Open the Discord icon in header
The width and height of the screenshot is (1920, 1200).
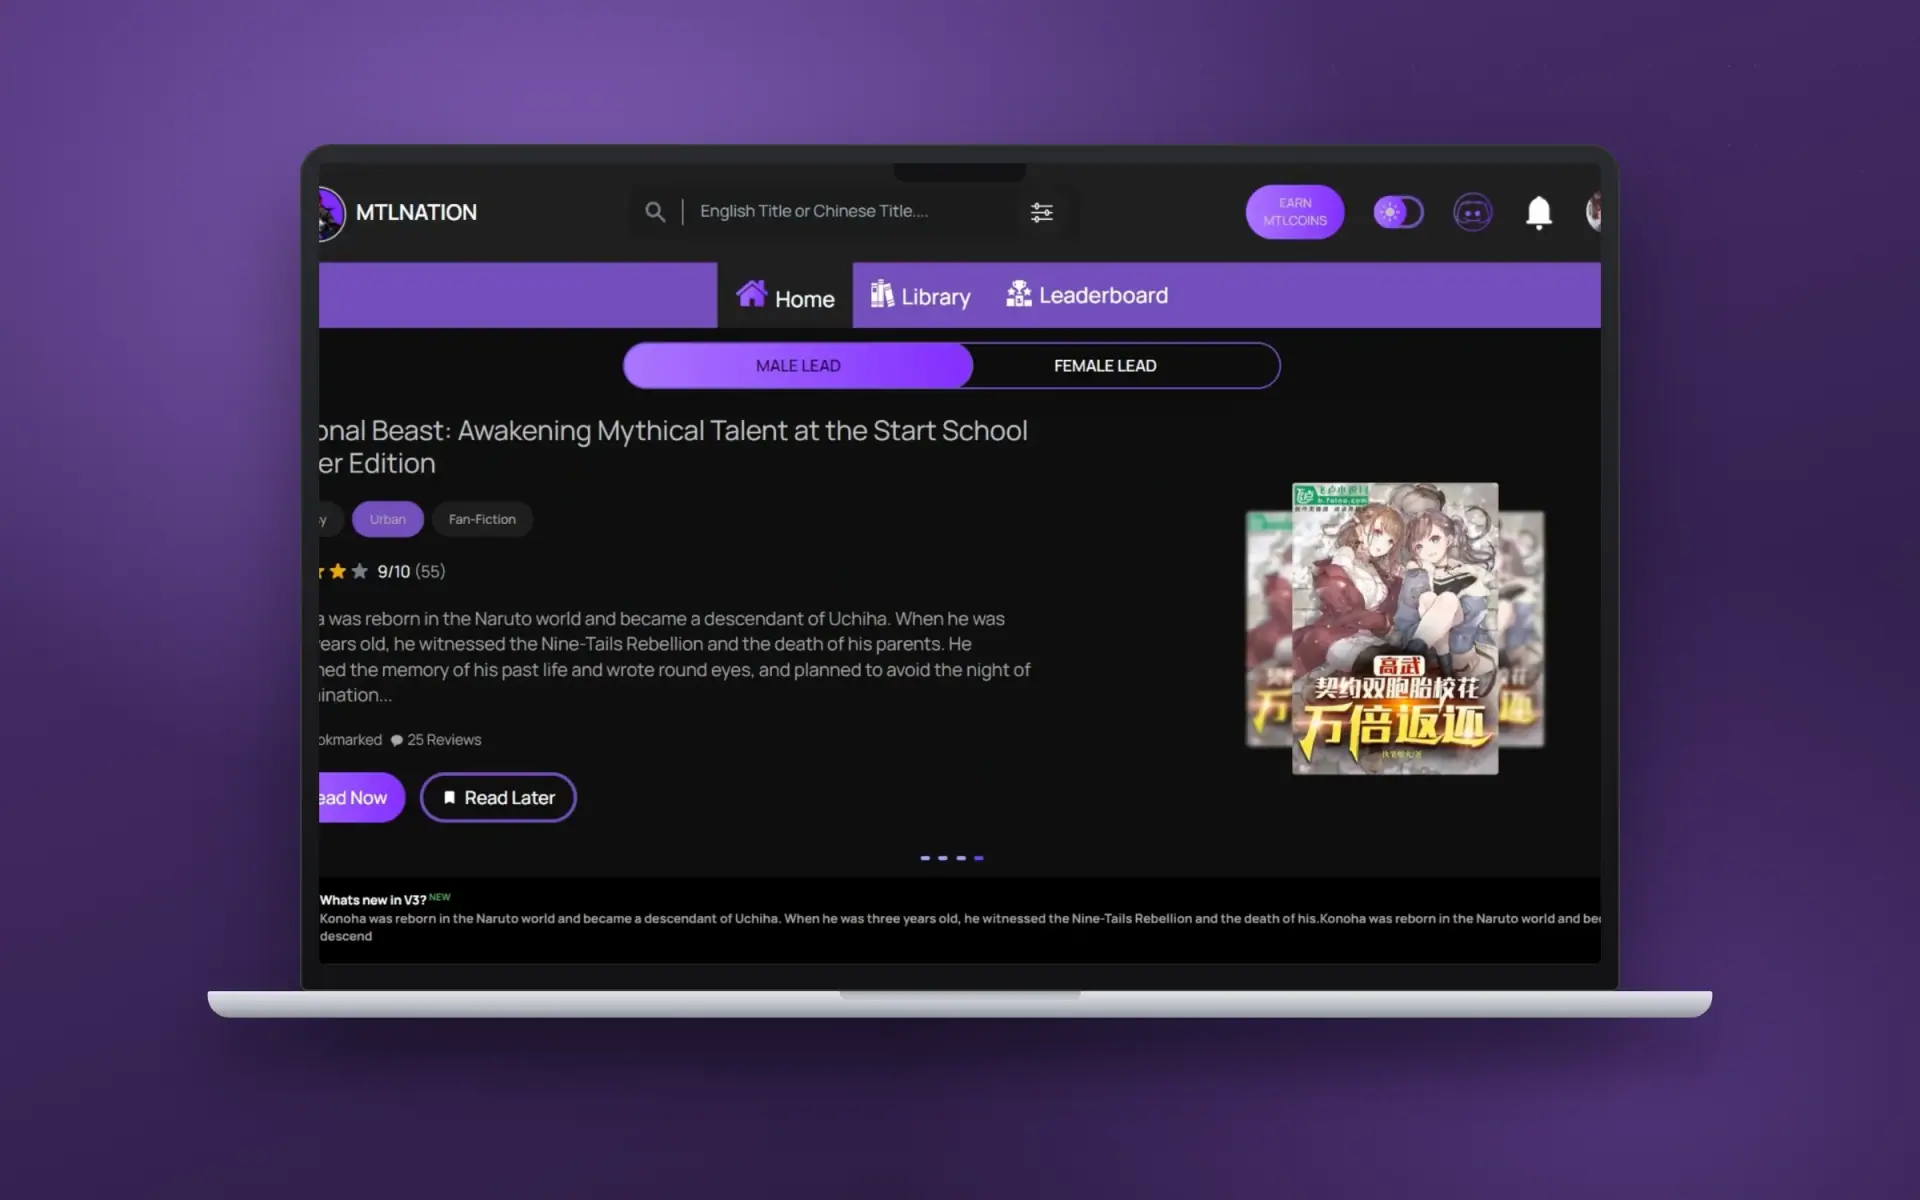click(1472, 212)
